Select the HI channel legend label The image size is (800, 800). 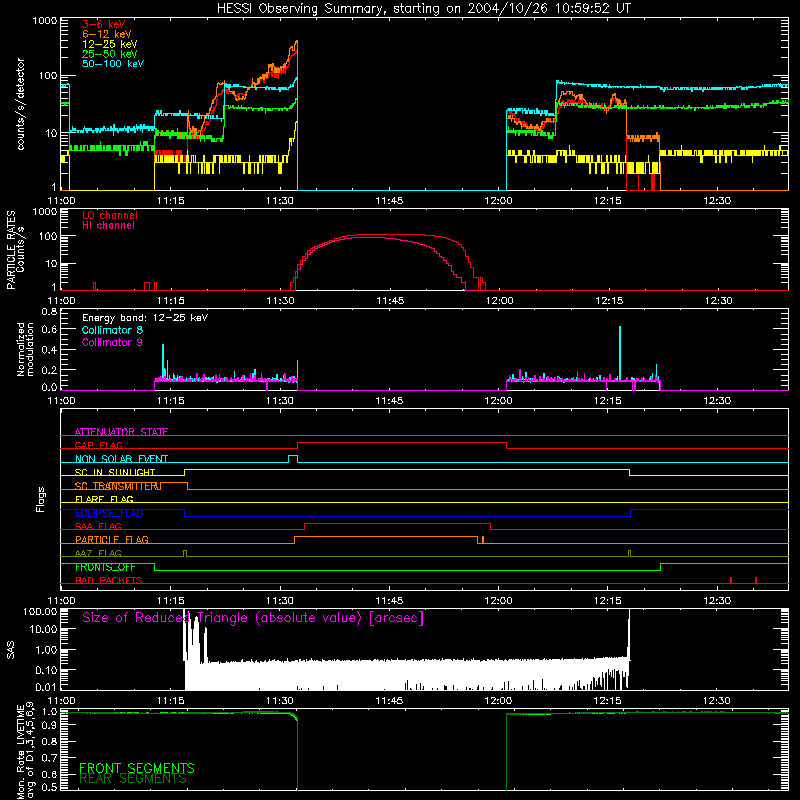[108, 226]
